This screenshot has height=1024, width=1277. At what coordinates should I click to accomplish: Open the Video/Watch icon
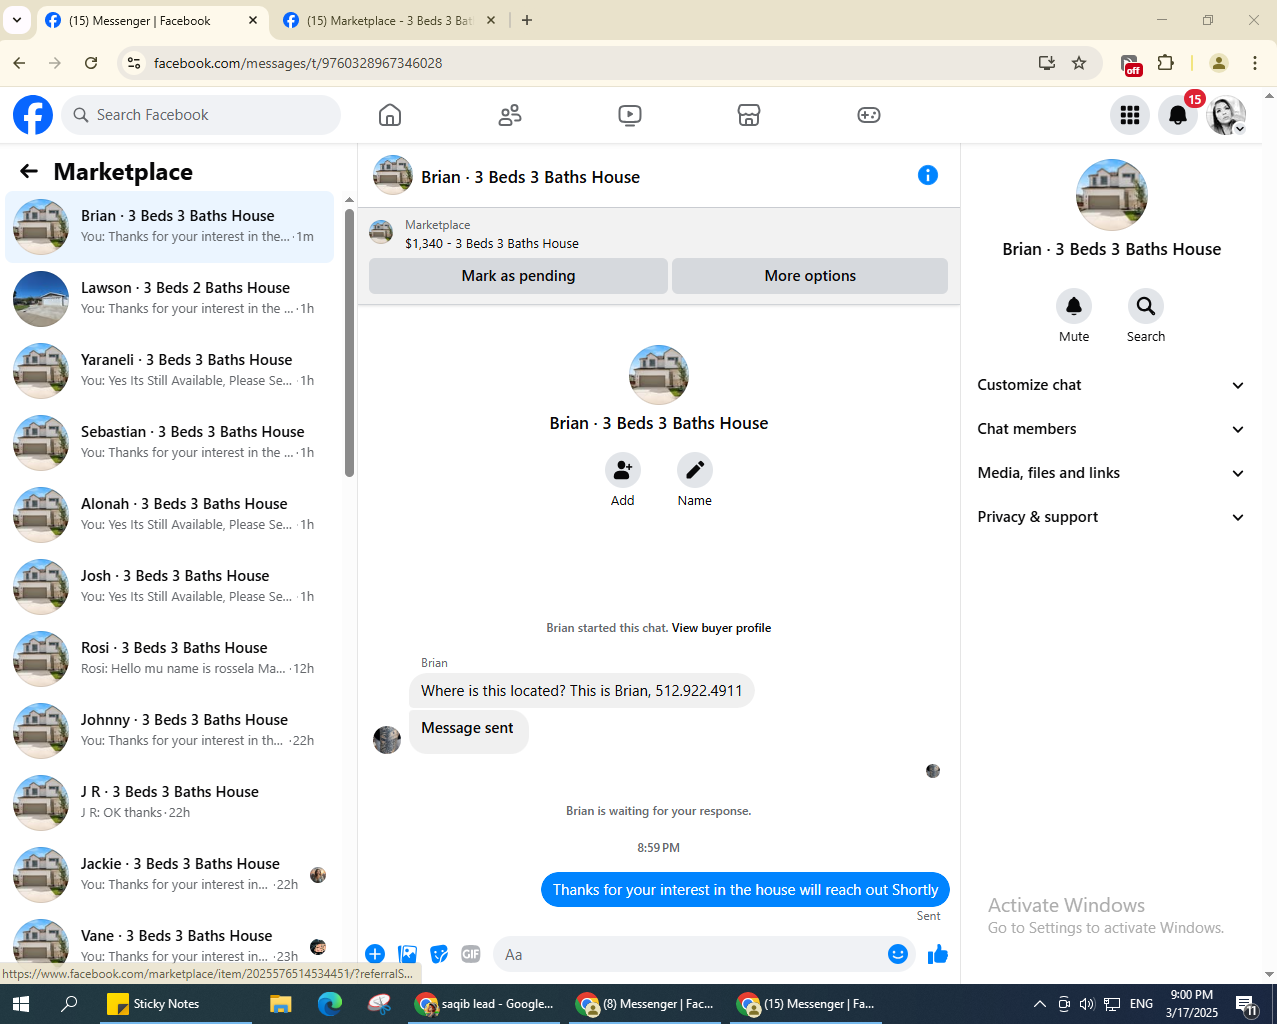point(629,115)
